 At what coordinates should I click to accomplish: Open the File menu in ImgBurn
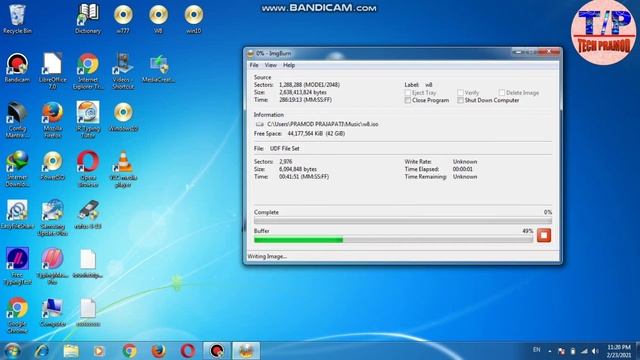point(254,65)
